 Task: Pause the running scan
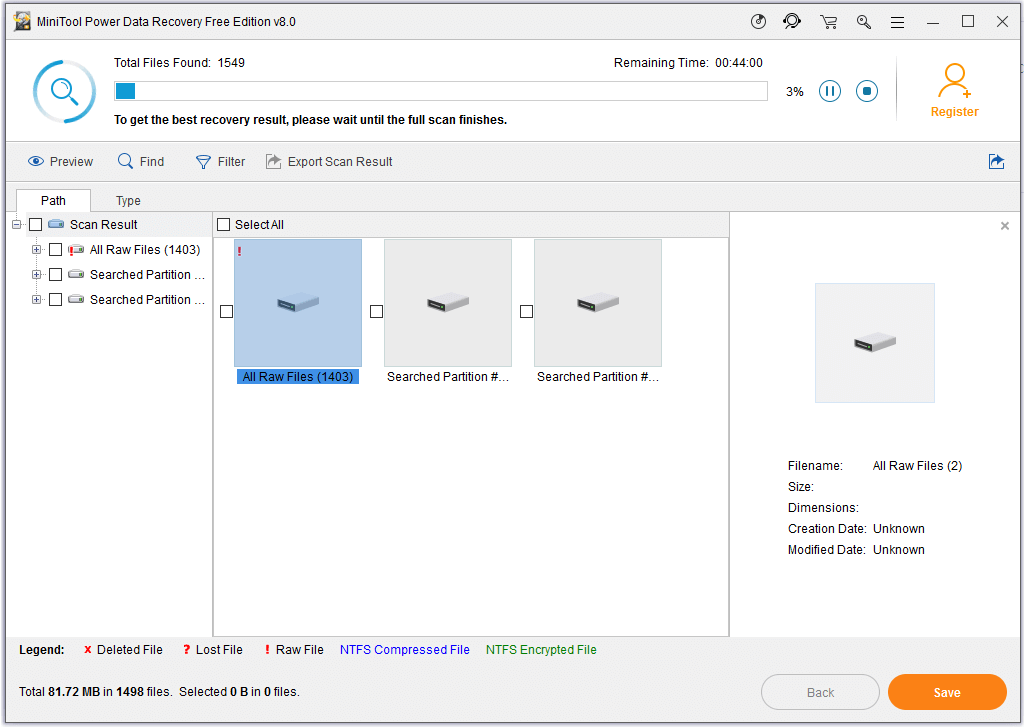pyautogui.click(x=830, y=92)
